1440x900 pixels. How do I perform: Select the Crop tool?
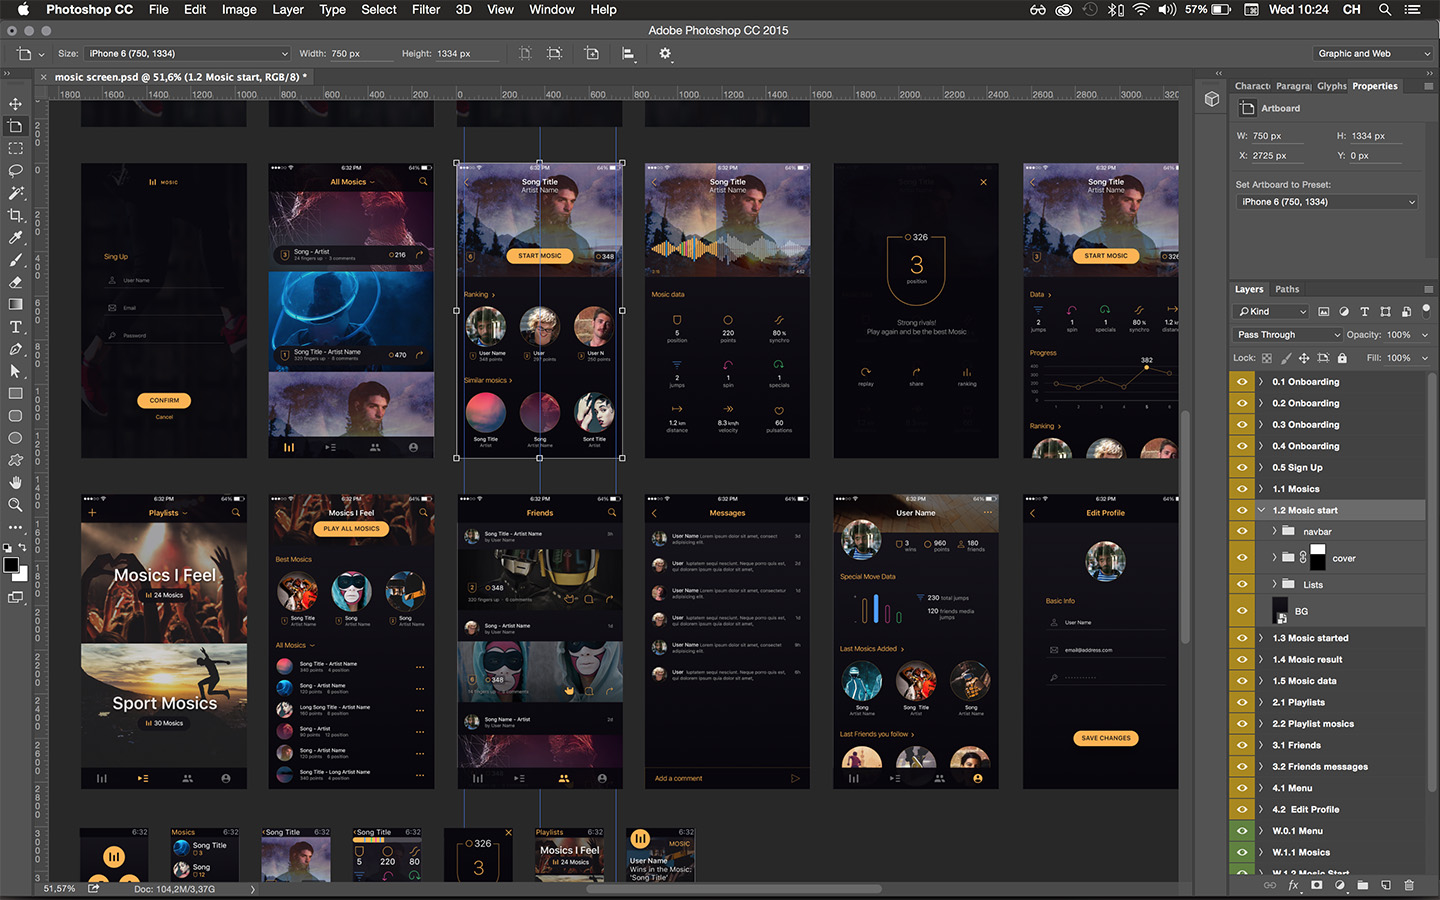pyautogui.click(x=15, y=215)
